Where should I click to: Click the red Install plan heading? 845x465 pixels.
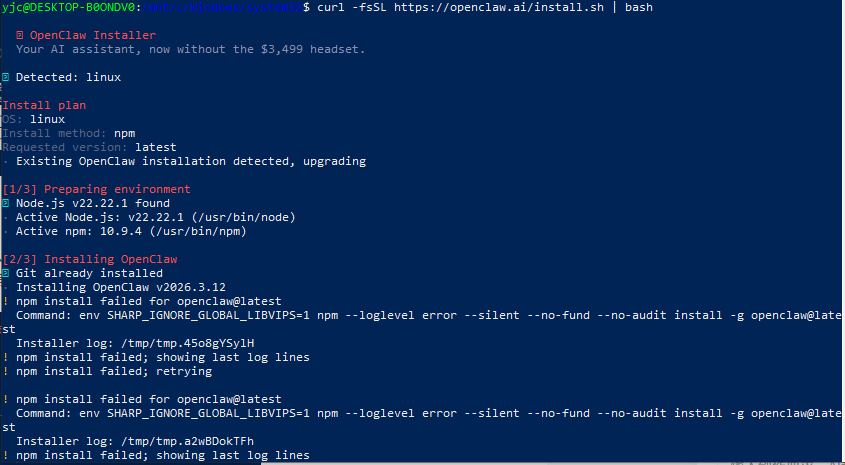coord(44,105)
